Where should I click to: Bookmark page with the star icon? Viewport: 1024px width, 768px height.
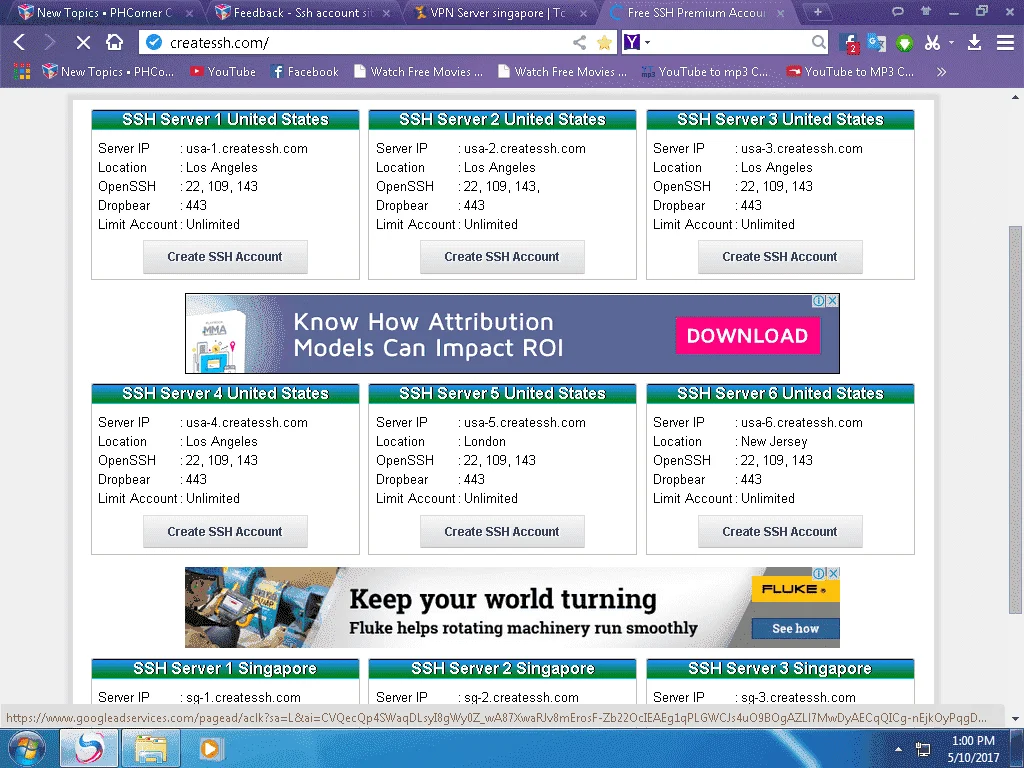coord(605,42)
